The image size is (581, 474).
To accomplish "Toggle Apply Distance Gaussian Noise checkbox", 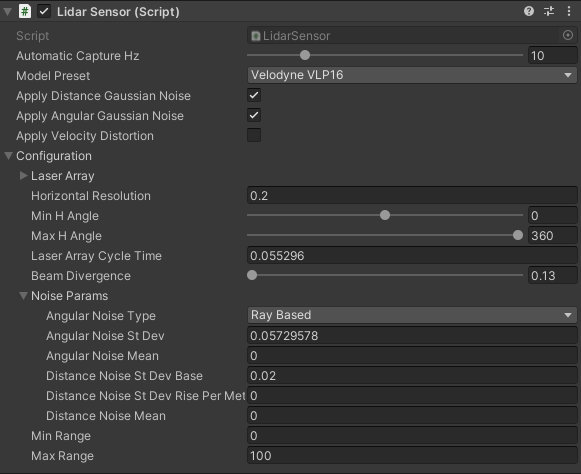I will (254, 95).
